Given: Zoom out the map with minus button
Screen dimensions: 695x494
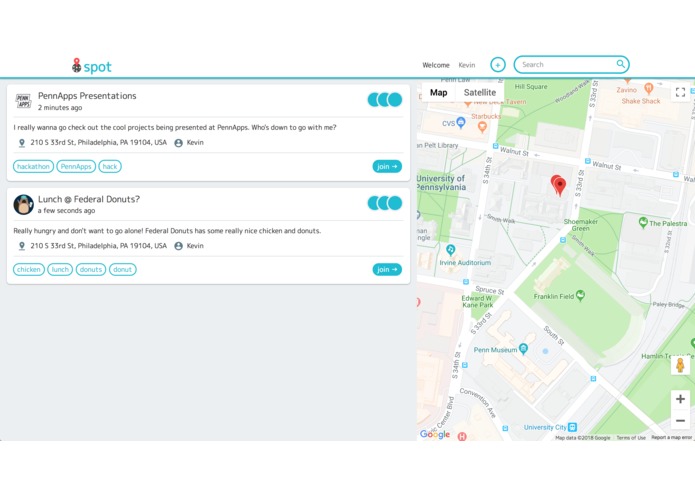Looking at the screenshot, I should coord(680,420).
